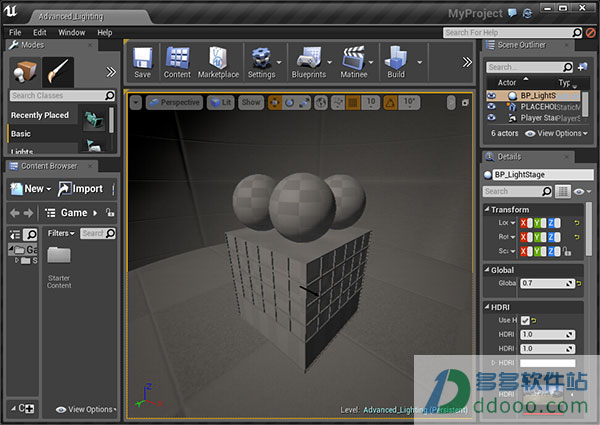600x425 pixels.
Task: Open Scene Outliner View Options
Action: pos(556,133)
